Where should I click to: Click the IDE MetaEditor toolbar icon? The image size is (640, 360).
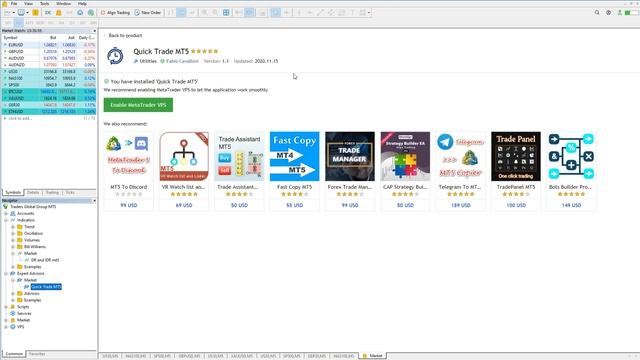pyautogui.click(x=48, y=13)
